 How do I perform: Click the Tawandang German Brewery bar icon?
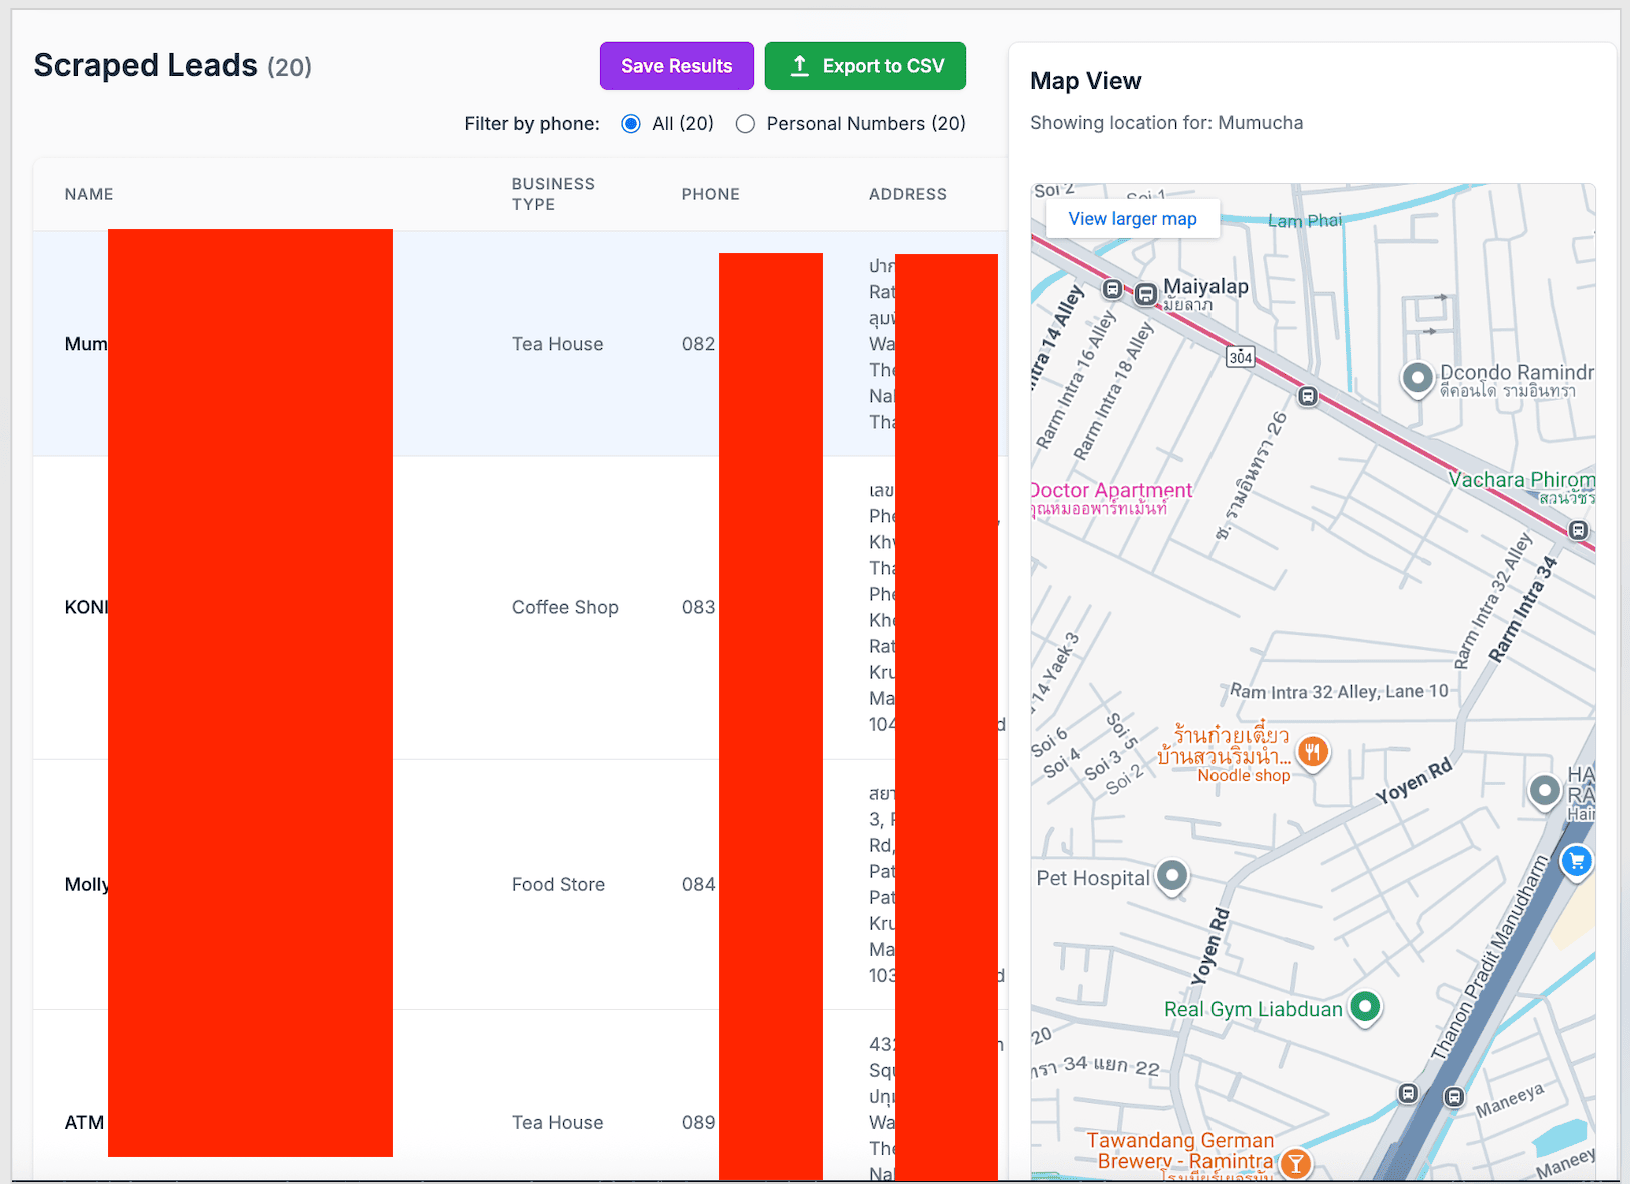tap(1295, 1163)
